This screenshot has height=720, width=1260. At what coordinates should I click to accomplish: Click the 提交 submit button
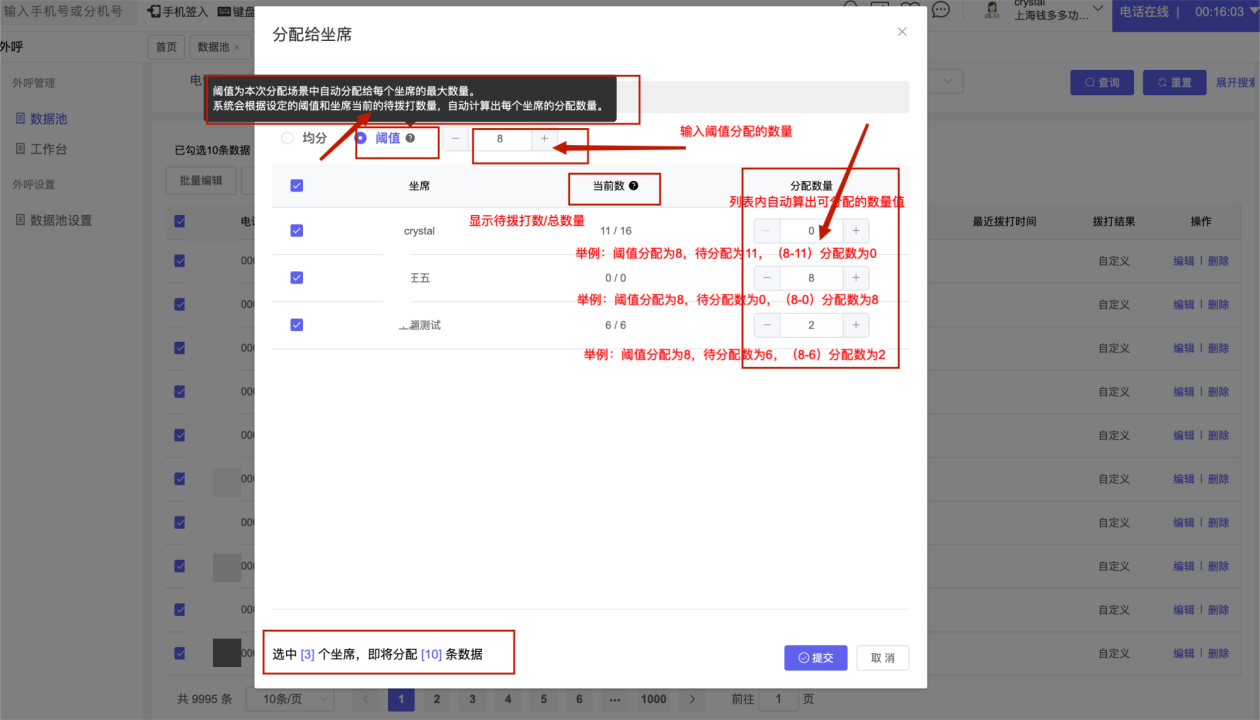(815, 658)
